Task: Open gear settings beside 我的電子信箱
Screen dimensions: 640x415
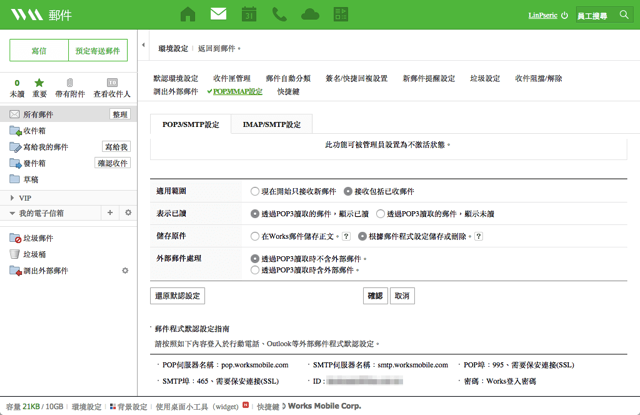Action: pyautogui.click(x=127, y=213)
